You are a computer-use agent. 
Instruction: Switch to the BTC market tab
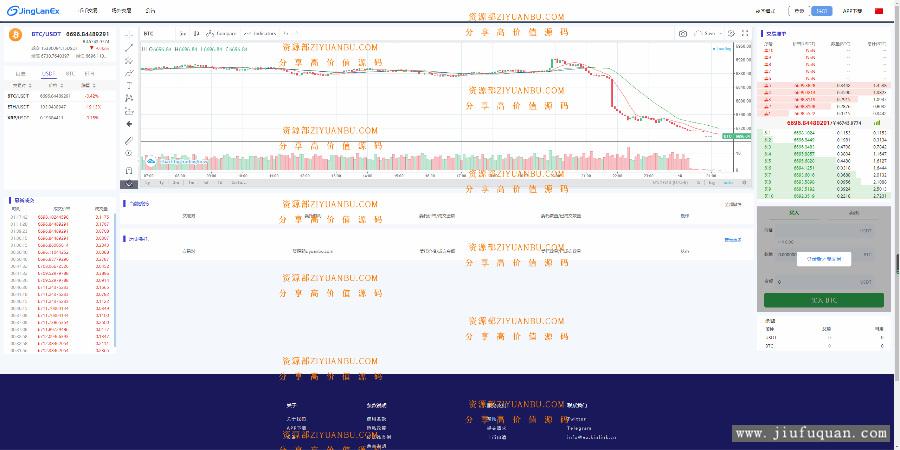(69, 73)
